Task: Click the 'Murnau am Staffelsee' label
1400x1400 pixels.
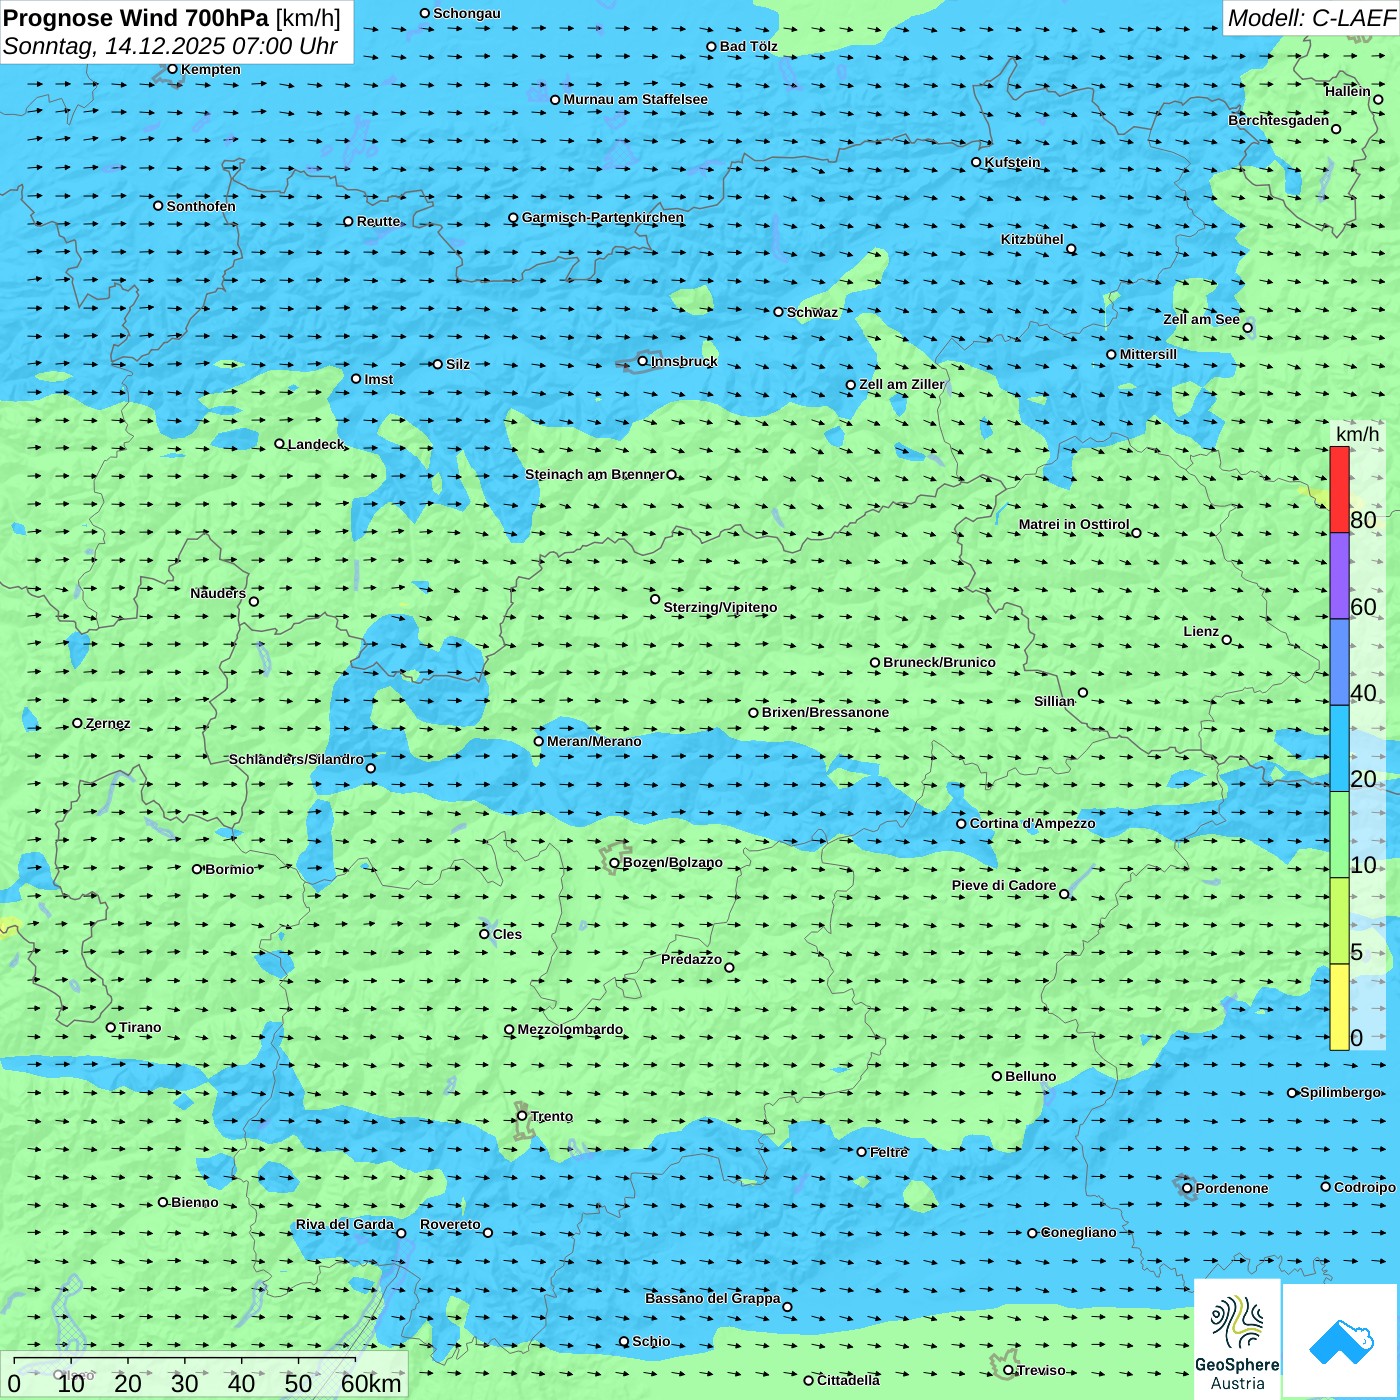Action: (636, 99)
